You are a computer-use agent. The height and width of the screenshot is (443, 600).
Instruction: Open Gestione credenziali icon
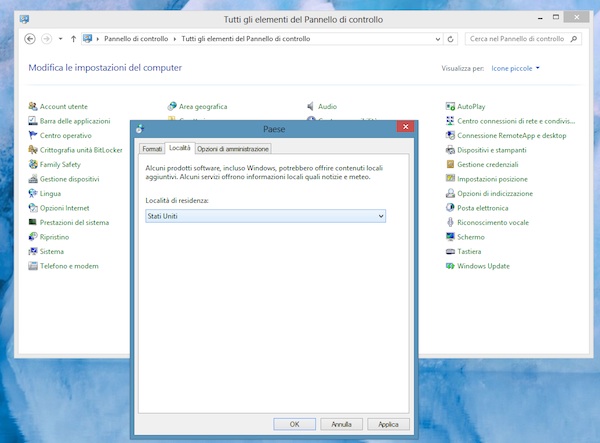(450, 164)
